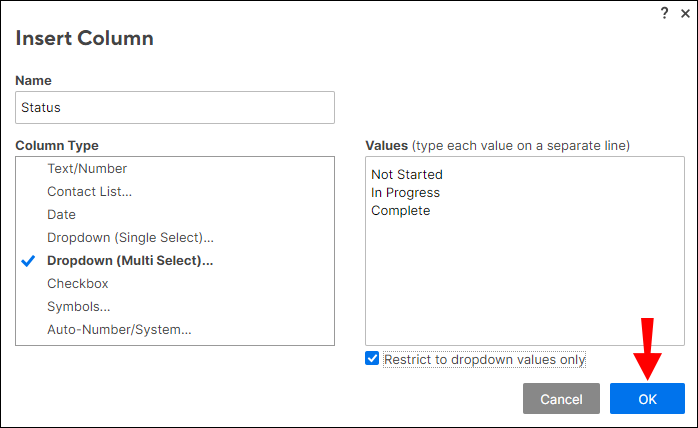Click the 'Complete' value line

[x=400, y=211]
